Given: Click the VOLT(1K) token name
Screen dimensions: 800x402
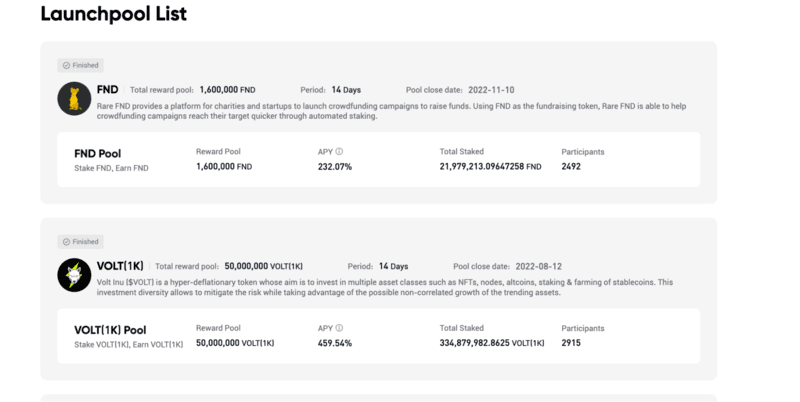Looking at the screenshot, I should pos(120,266).
